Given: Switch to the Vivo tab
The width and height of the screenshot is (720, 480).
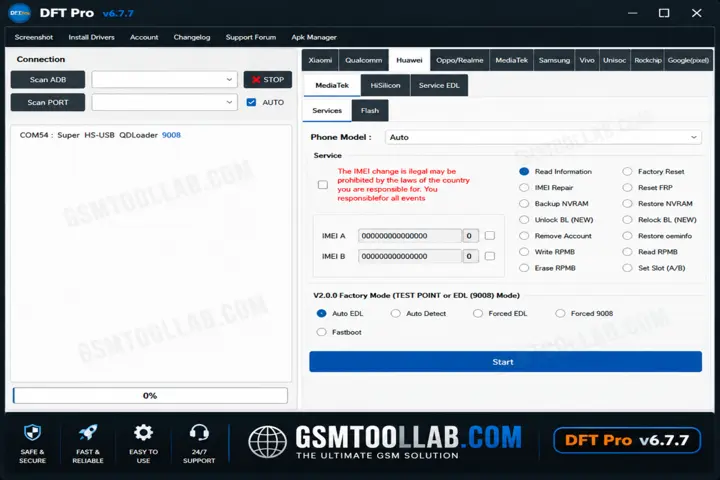Looking at the screenshot, I should click(x=587, y=60).
